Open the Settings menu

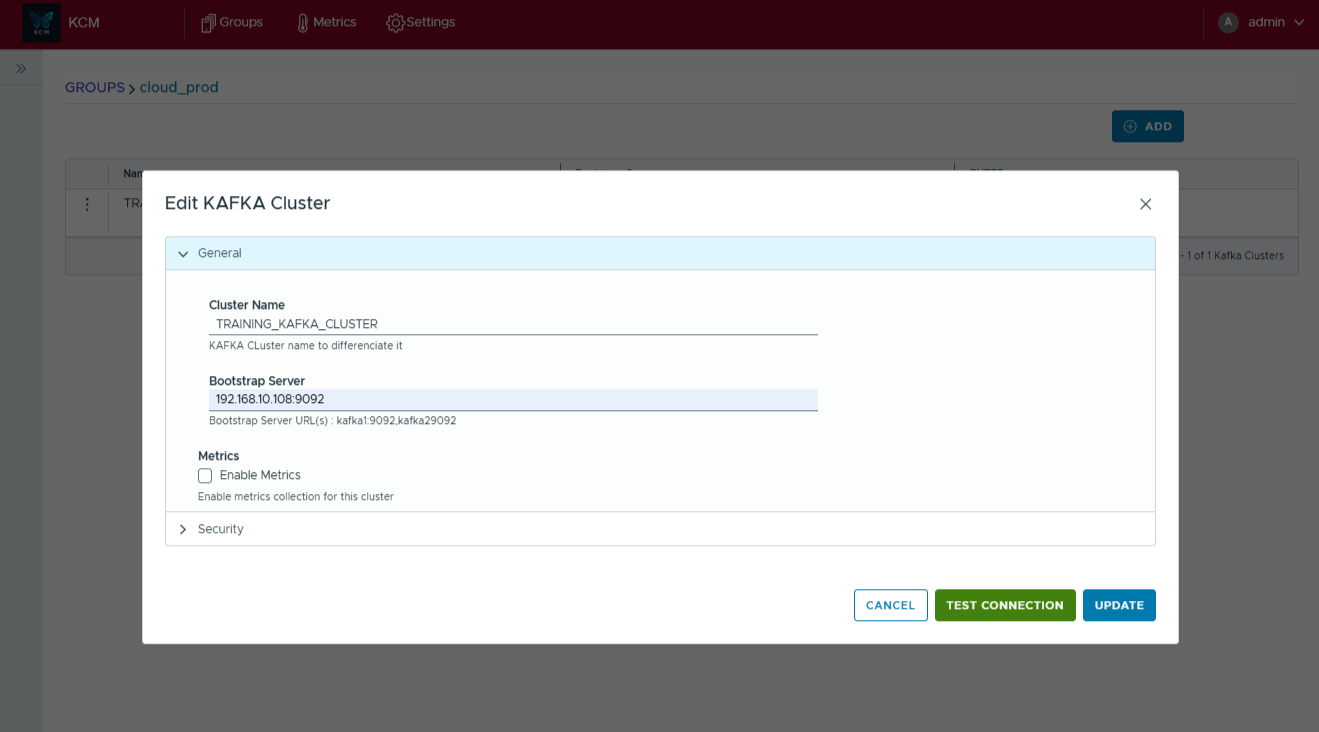pos(431,22)
